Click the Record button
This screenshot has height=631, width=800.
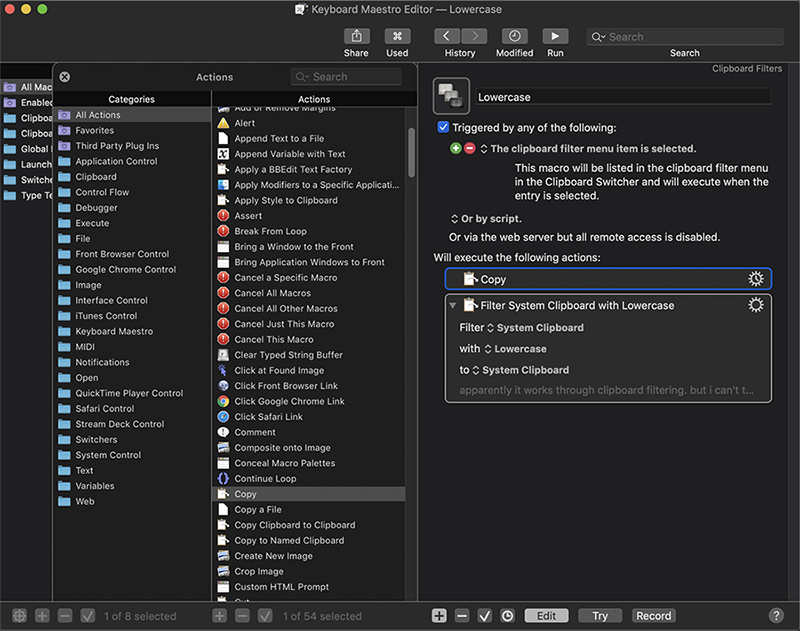[x=654, y=616]
